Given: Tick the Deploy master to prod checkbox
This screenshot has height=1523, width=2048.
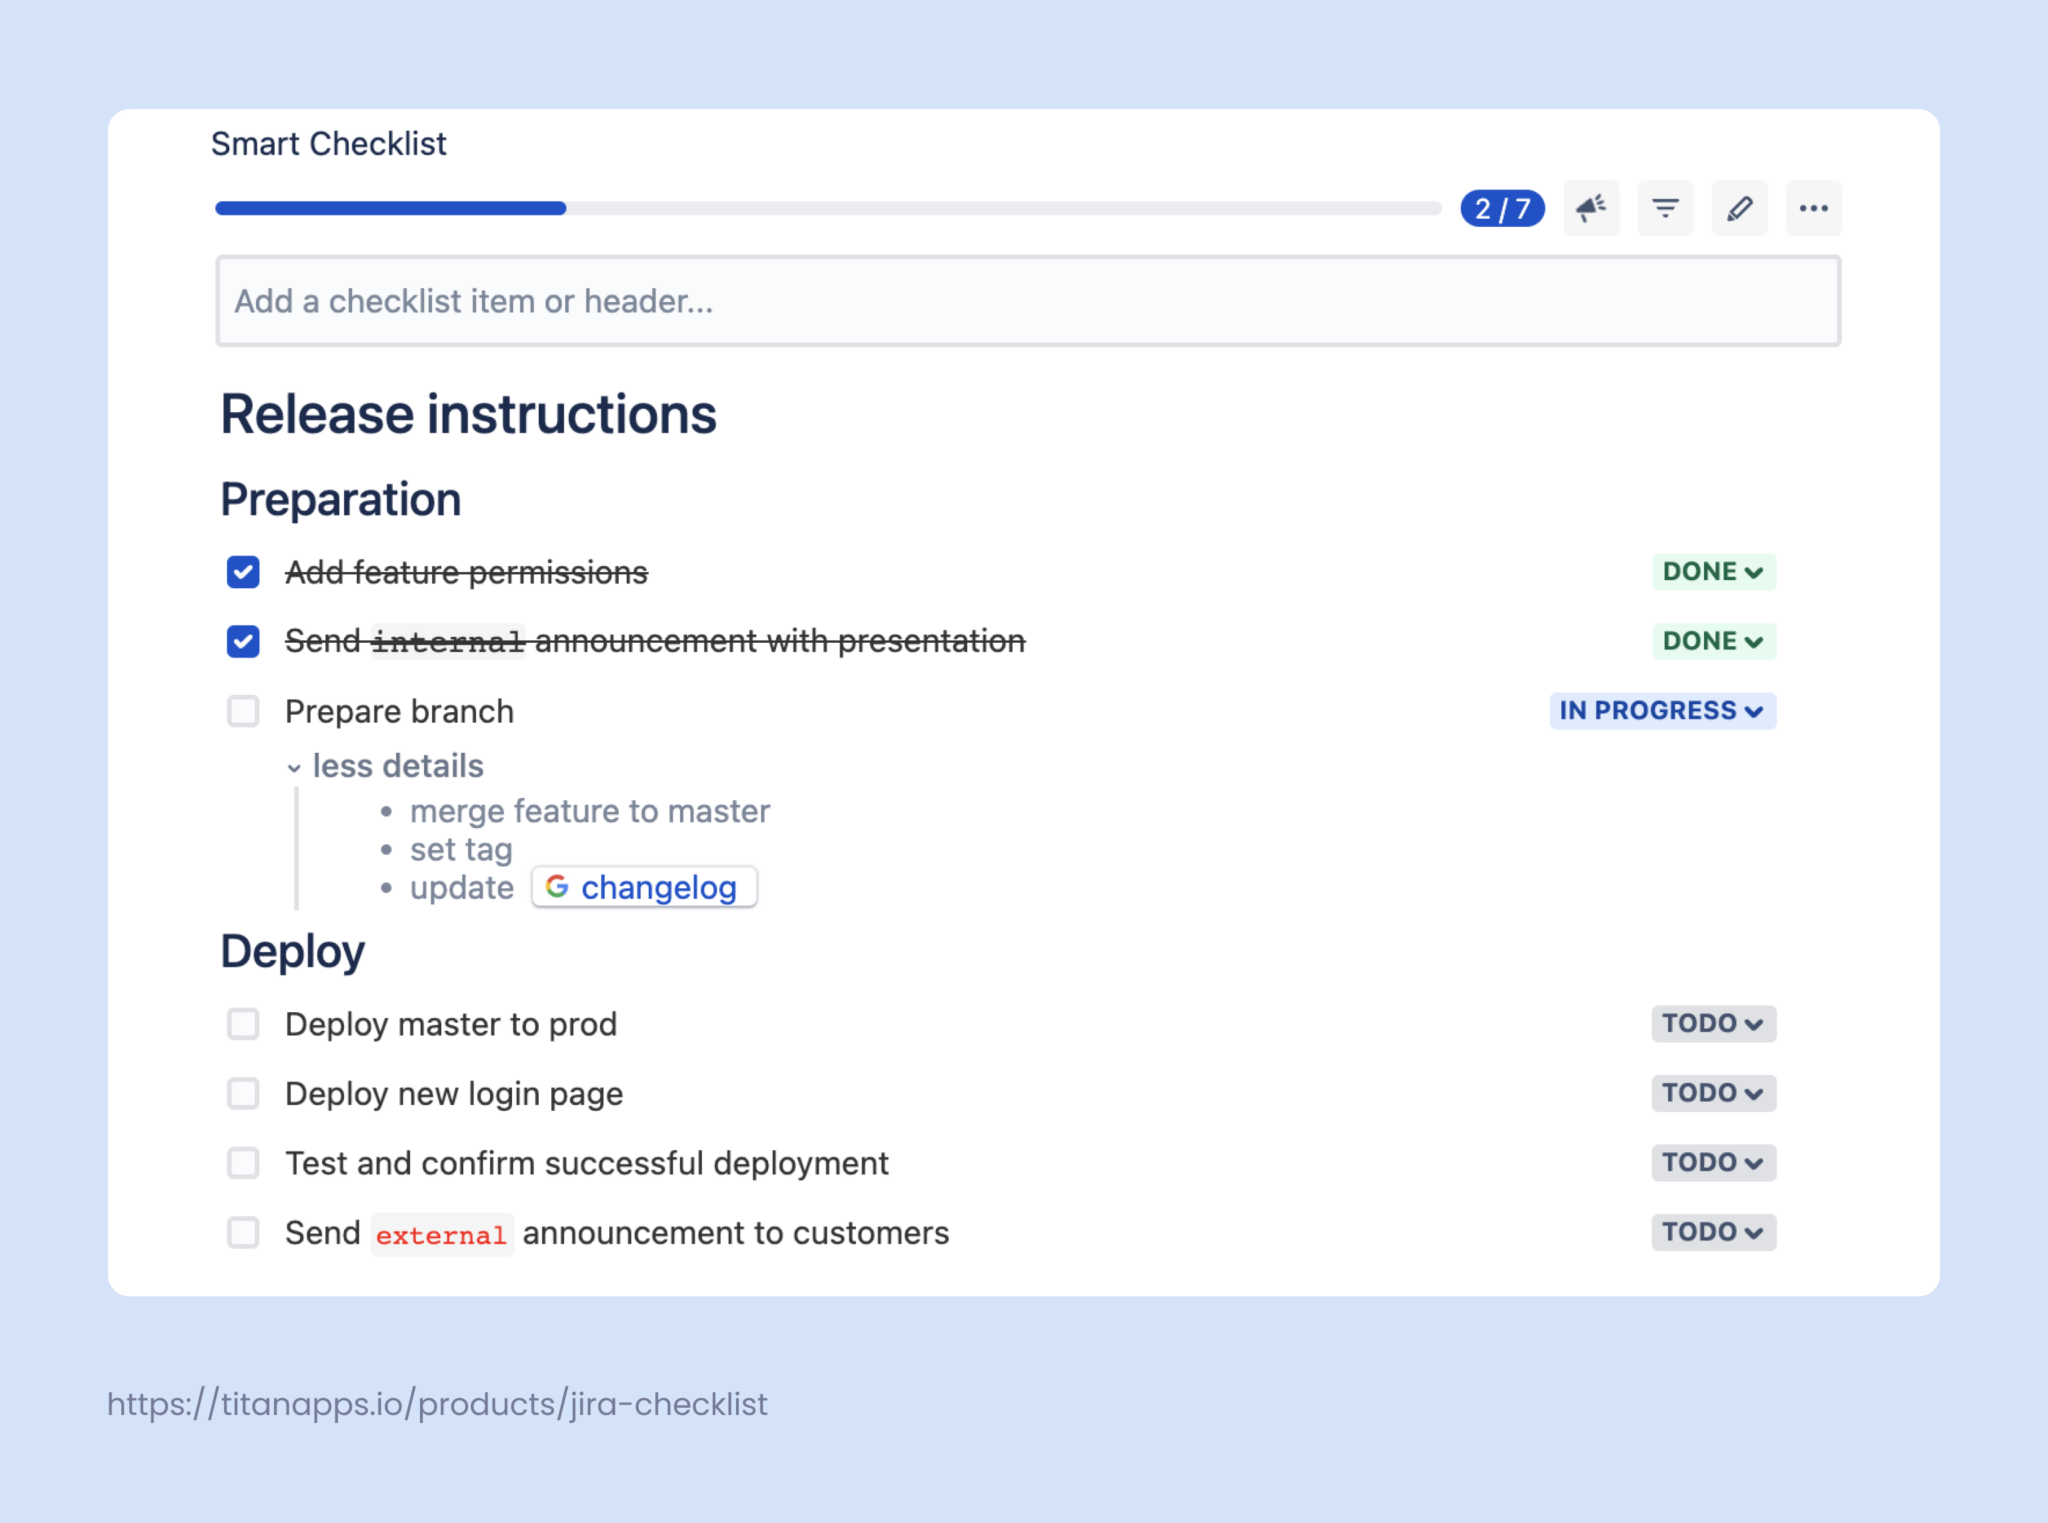Looking at the screenshot, I should tap(243, 1024).
